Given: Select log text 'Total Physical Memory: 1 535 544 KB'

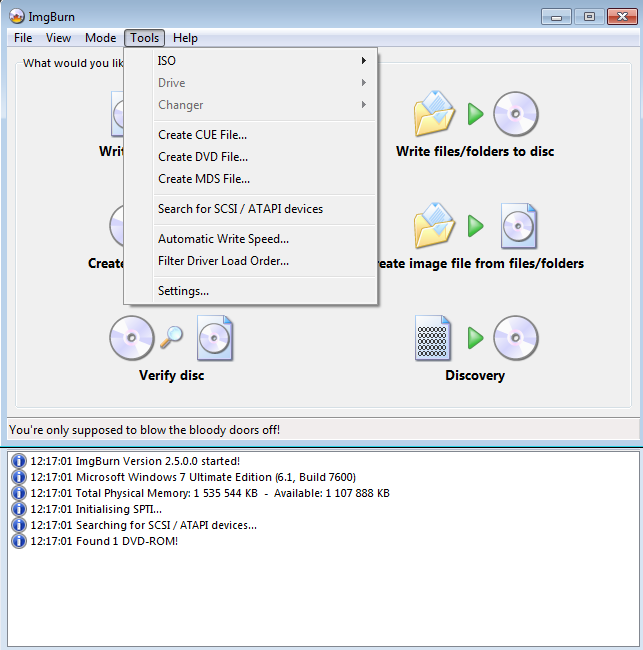Looking at the screenshot, I should pos(167,493).
